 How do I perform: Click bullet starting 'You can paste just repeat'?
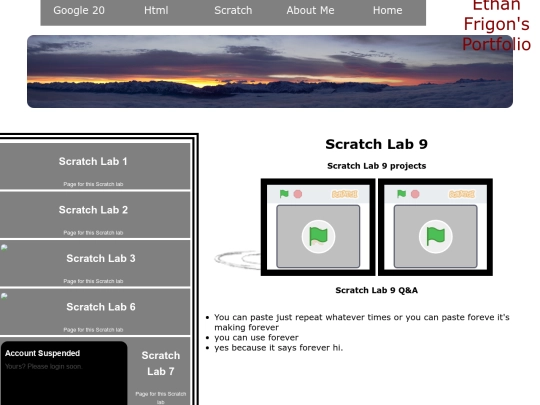(362, 322)
